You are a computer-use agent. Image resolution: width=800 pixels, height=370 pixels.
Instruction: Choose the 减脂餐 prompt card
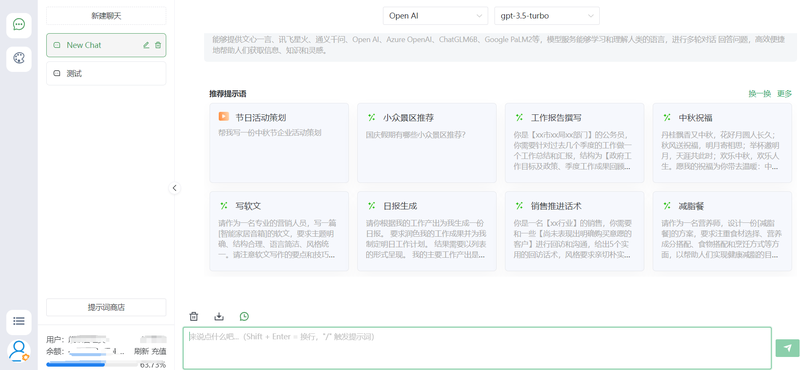pyautogui.click(x=722, y=231)
